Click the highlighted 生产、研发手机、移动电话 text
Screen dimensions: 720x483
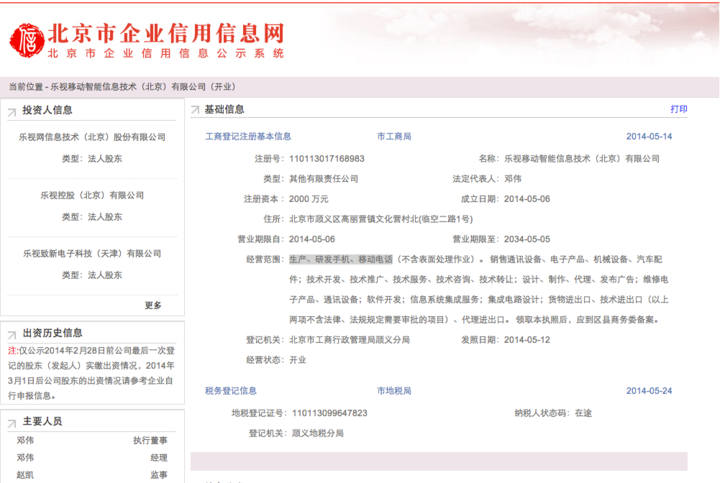pyautogui.click(x=340, y=258)
